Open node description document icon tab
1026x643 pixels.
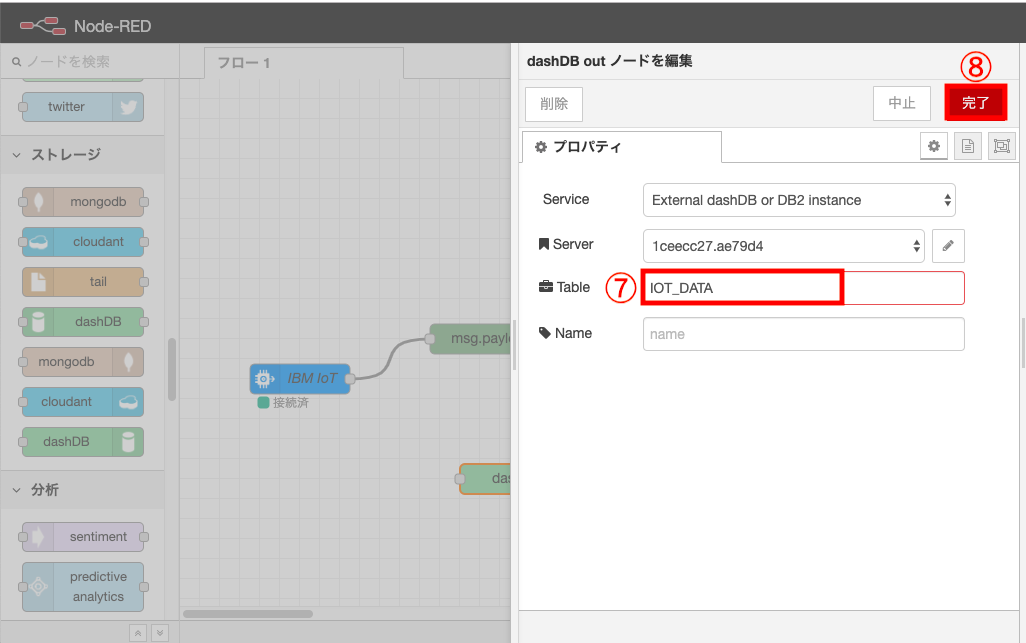coord(968,146)
